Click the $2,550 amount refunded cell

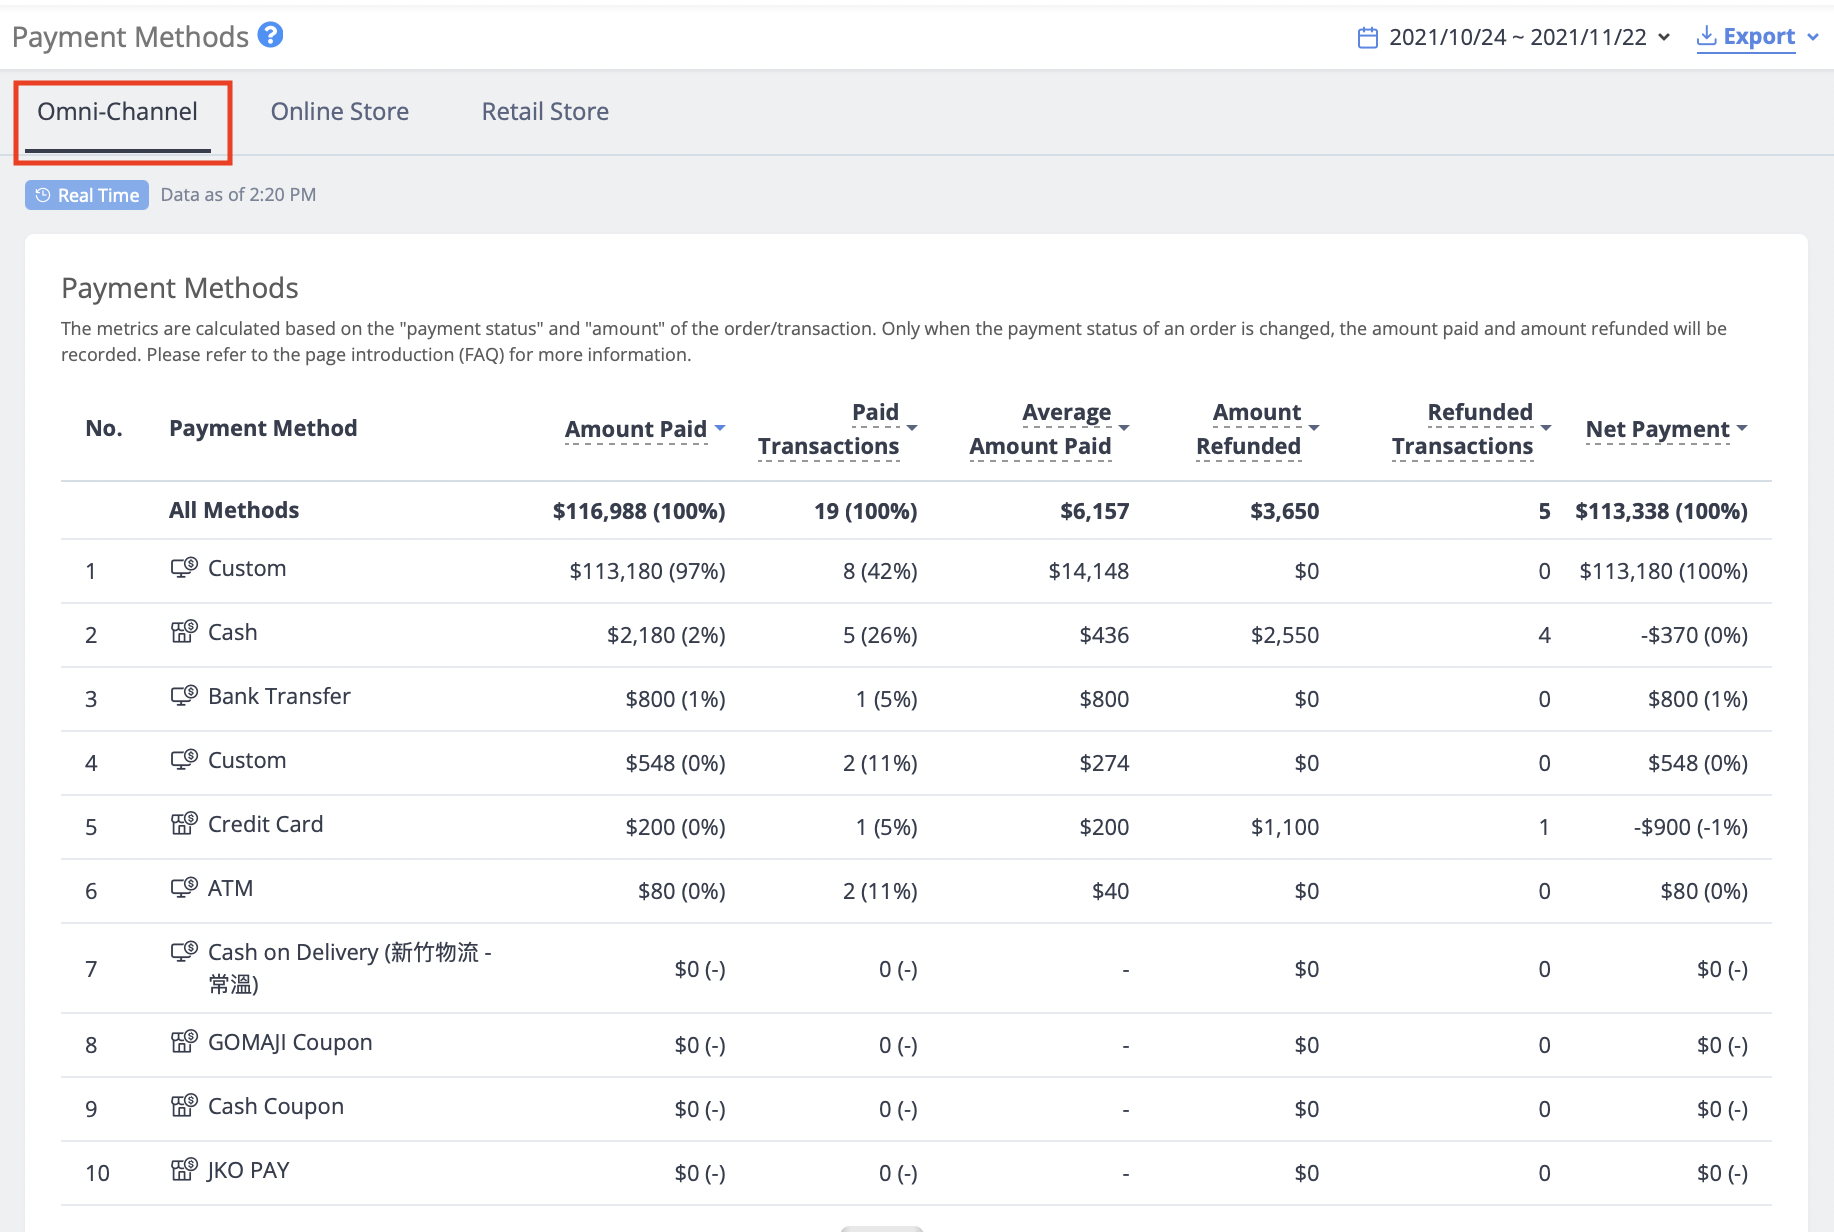(x=1285, y=635)
